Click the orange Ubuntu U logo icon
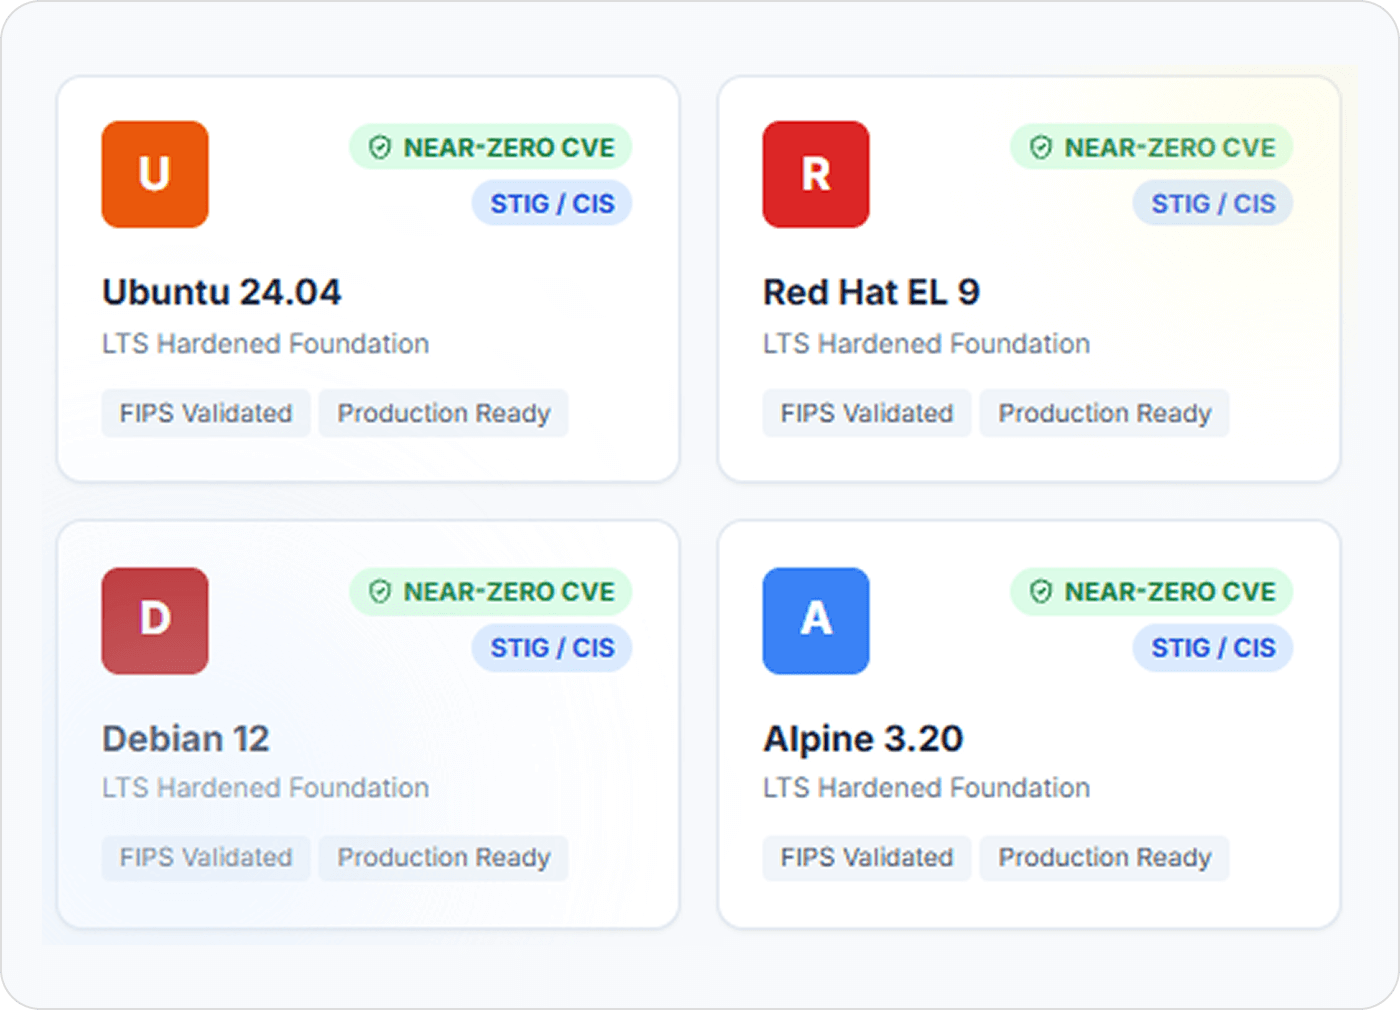The height and width of the screenshot is (1010, 1400). pyautogui.click(x=155, y=174)
